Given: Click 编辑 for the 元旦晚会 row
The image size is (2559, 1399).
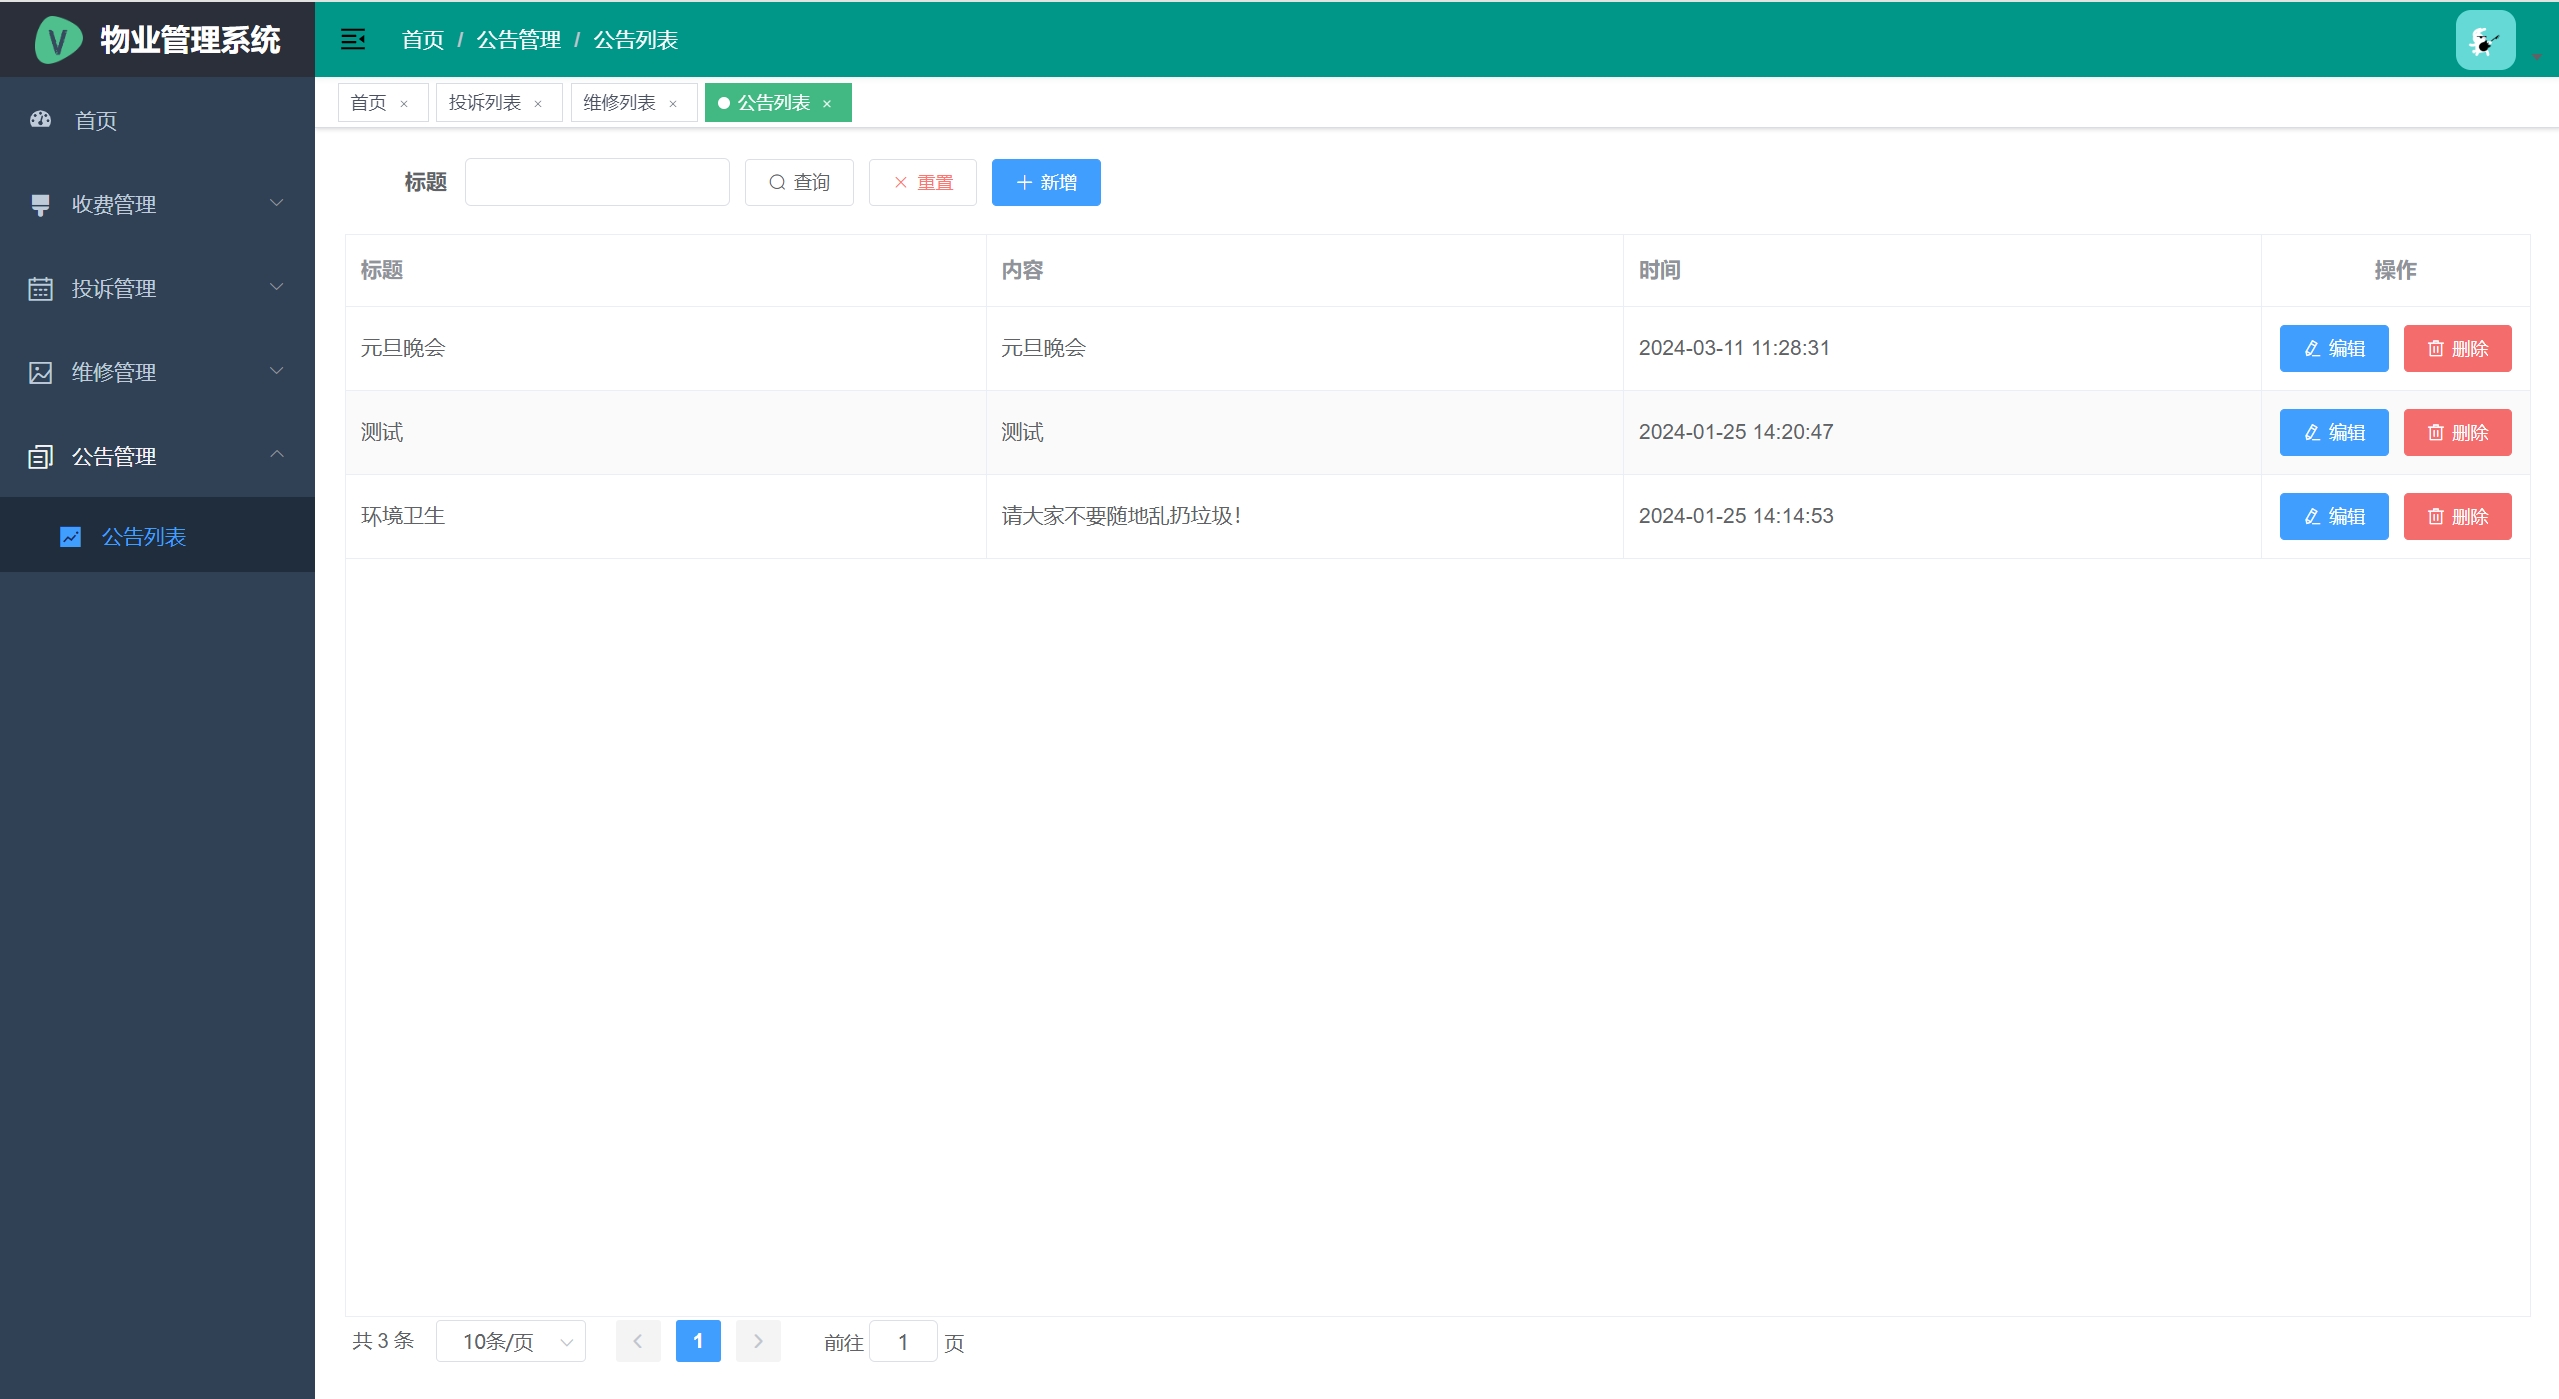Looking at the screenshot, I should (2333, 348).
